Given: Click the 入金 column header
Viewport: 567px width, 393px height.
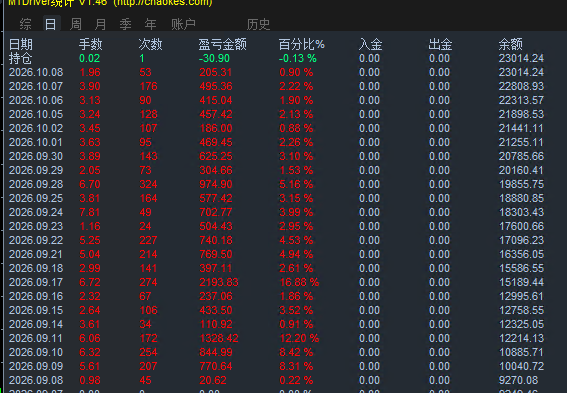Looking at the screenshot, I should (371, 44).
